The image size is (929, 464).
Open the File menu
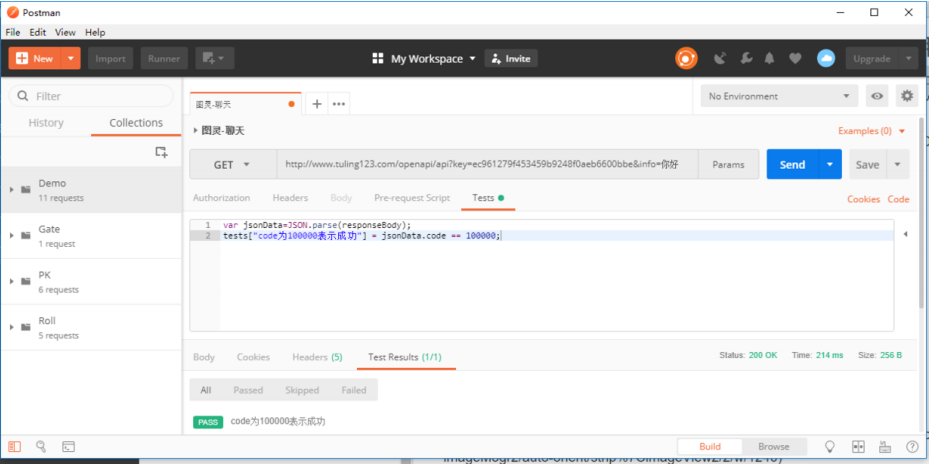[12, 32]
